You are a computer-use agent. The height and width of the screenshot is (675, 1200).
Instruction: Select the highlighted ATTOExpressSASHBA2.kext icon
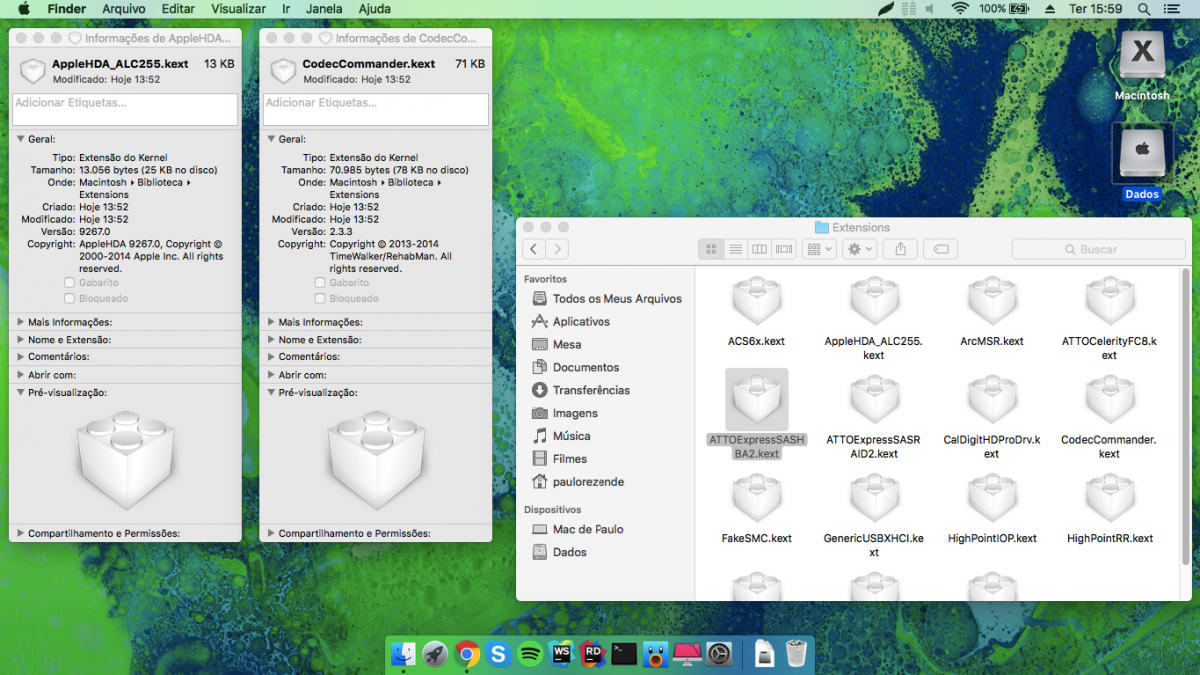click(x=756, y=400)
